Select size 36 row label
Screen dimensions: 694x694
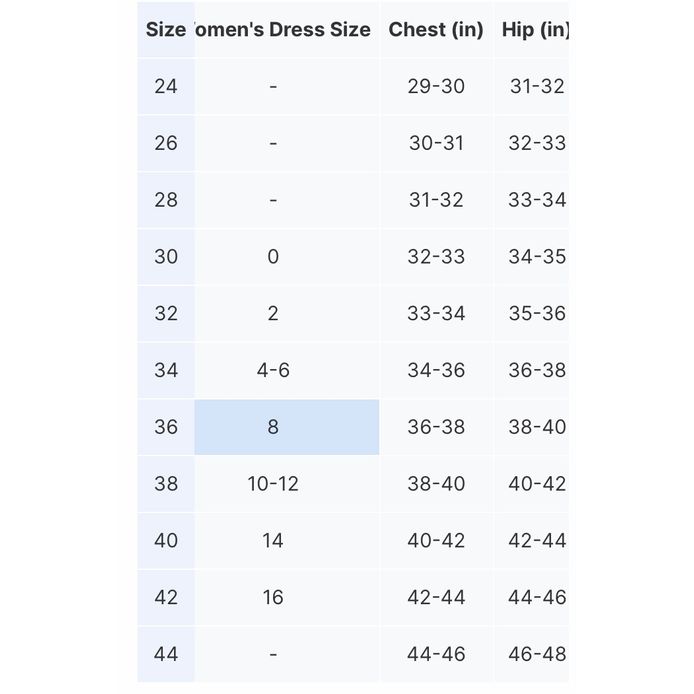pyautogui.click(x=166, y=427)
